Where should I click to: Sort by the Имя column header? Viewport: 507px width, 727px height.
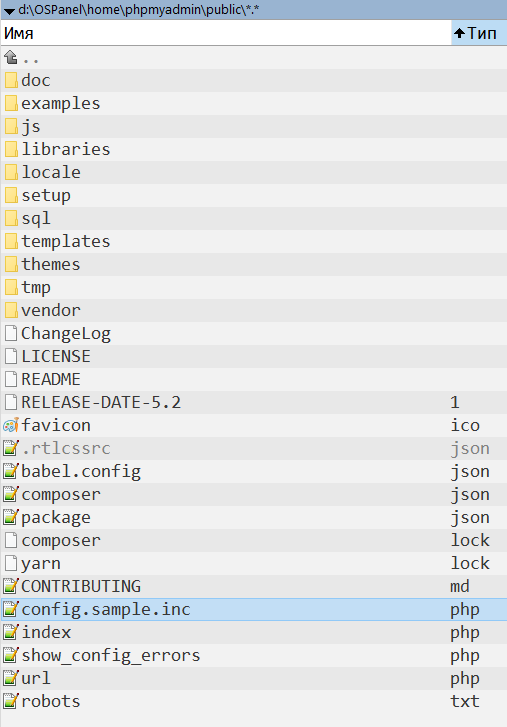(226, 33)
